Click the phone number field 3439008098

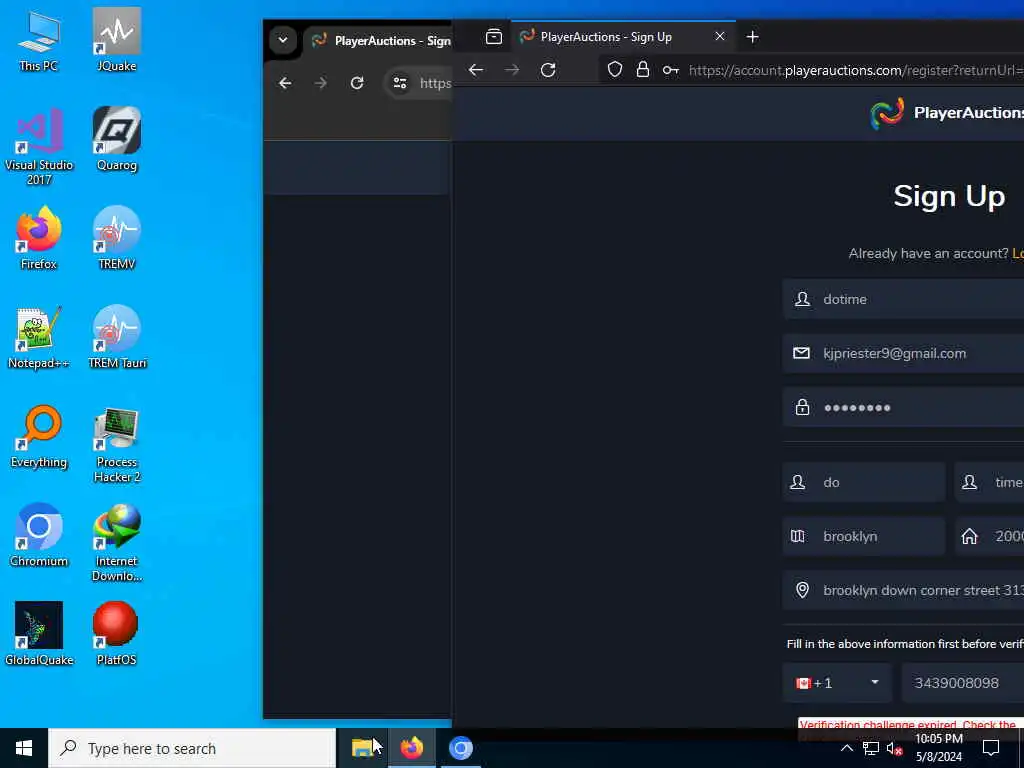[x=963, y=683]
